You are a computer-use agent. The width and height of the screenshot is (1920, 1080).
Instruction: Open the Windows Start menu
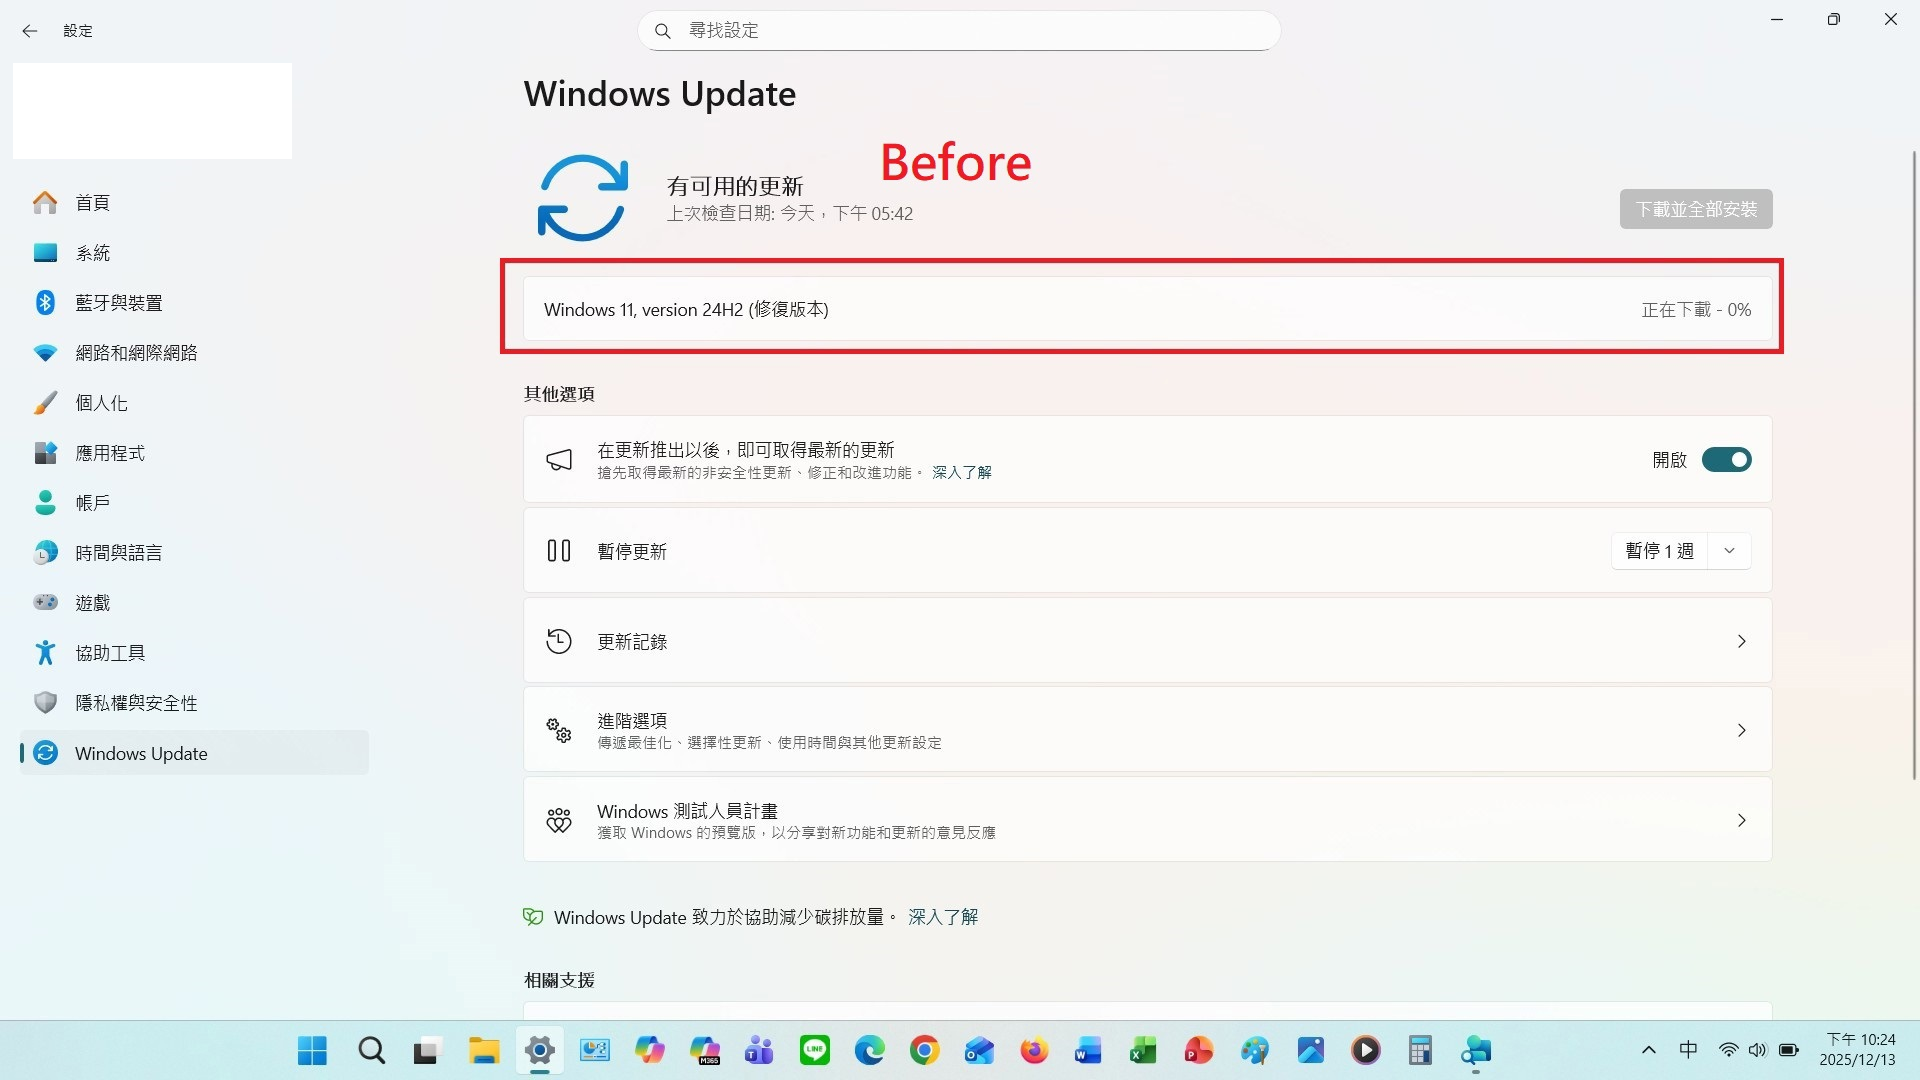click(x=313, y=1050)
